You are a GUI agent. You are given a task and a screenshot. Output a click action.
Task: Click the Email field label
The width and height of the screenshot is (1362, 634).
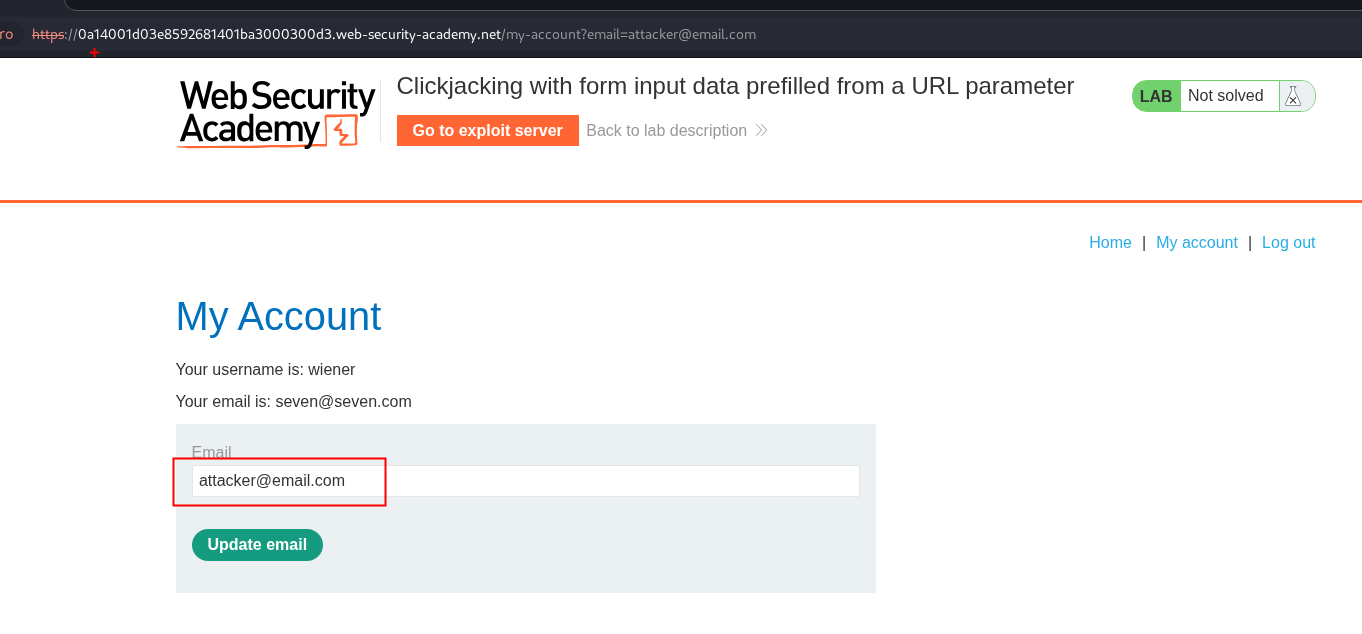(211, 453)
